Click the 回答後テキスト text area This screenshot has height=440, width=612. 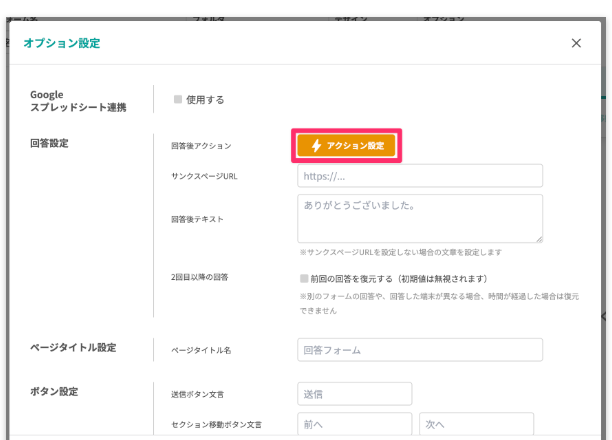click(x=420, y=219)
